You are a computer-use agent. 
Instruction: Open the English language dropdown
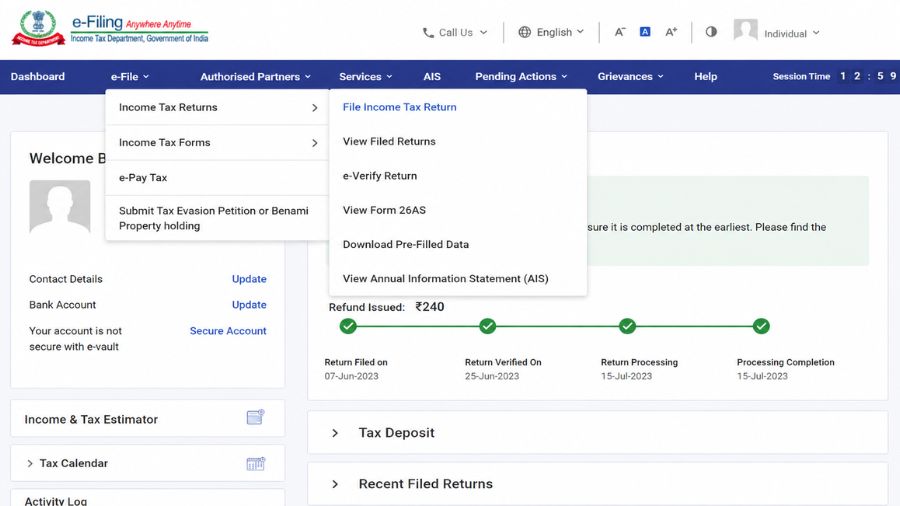pyautogui.click(x=551, y=32)
